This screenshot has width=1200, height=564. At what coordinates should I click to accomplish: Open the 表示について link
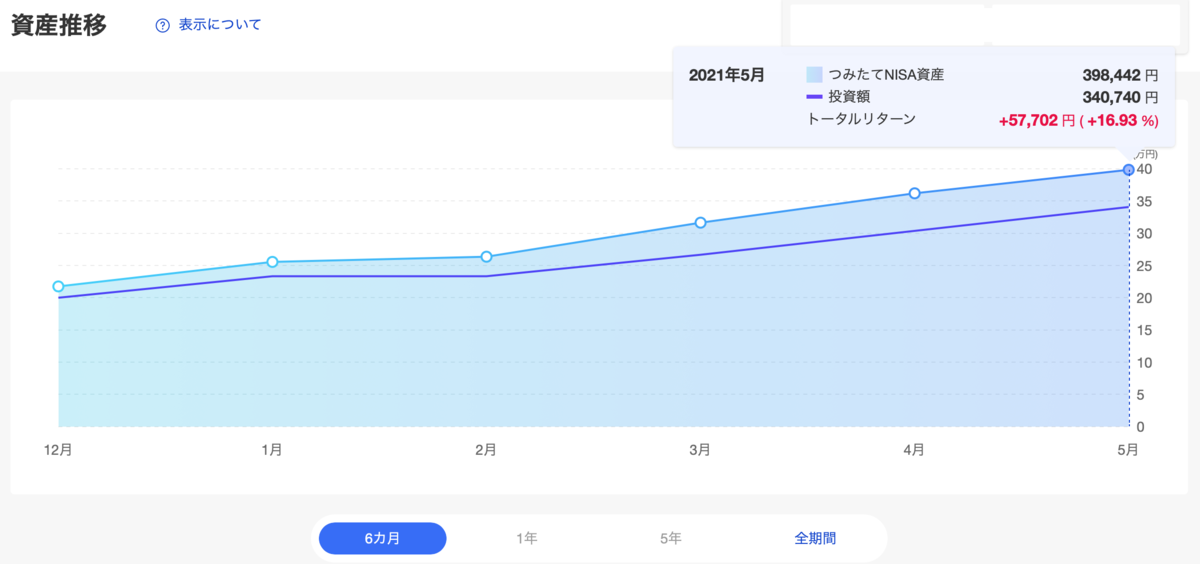[219, 25]
